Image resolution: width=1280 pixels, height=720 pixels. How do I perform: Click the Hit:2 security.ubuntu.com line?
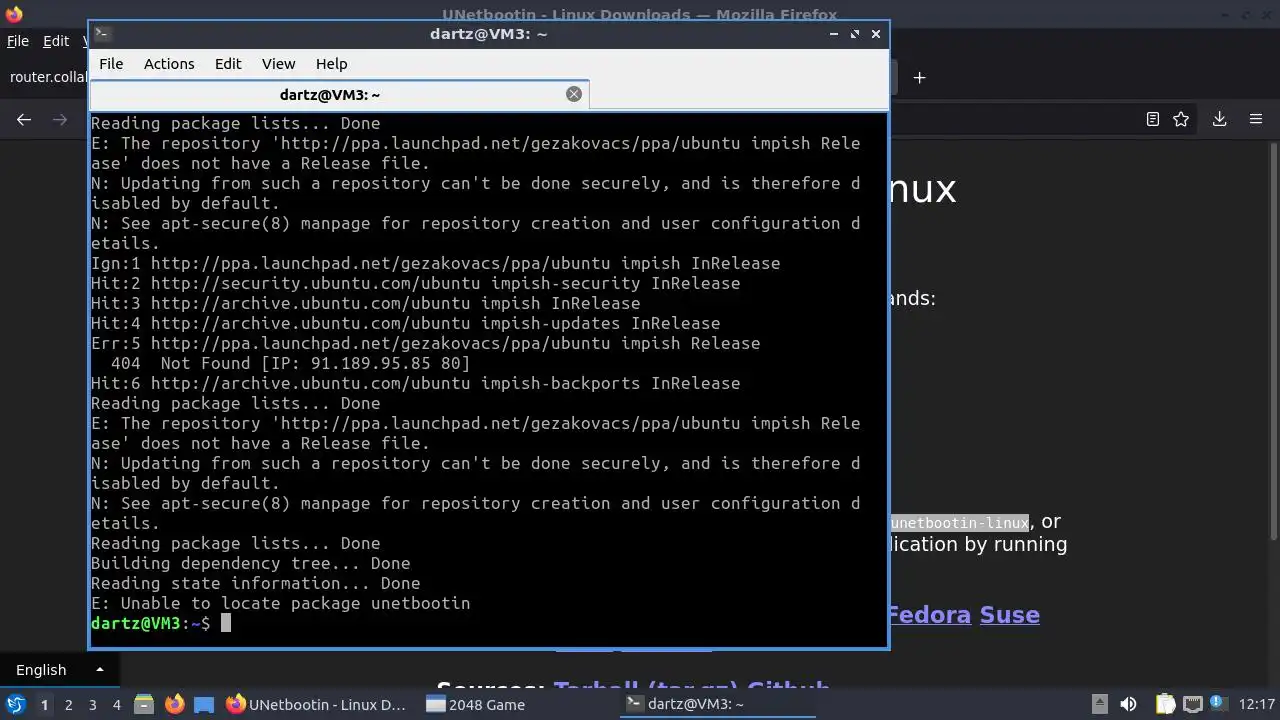415,283
